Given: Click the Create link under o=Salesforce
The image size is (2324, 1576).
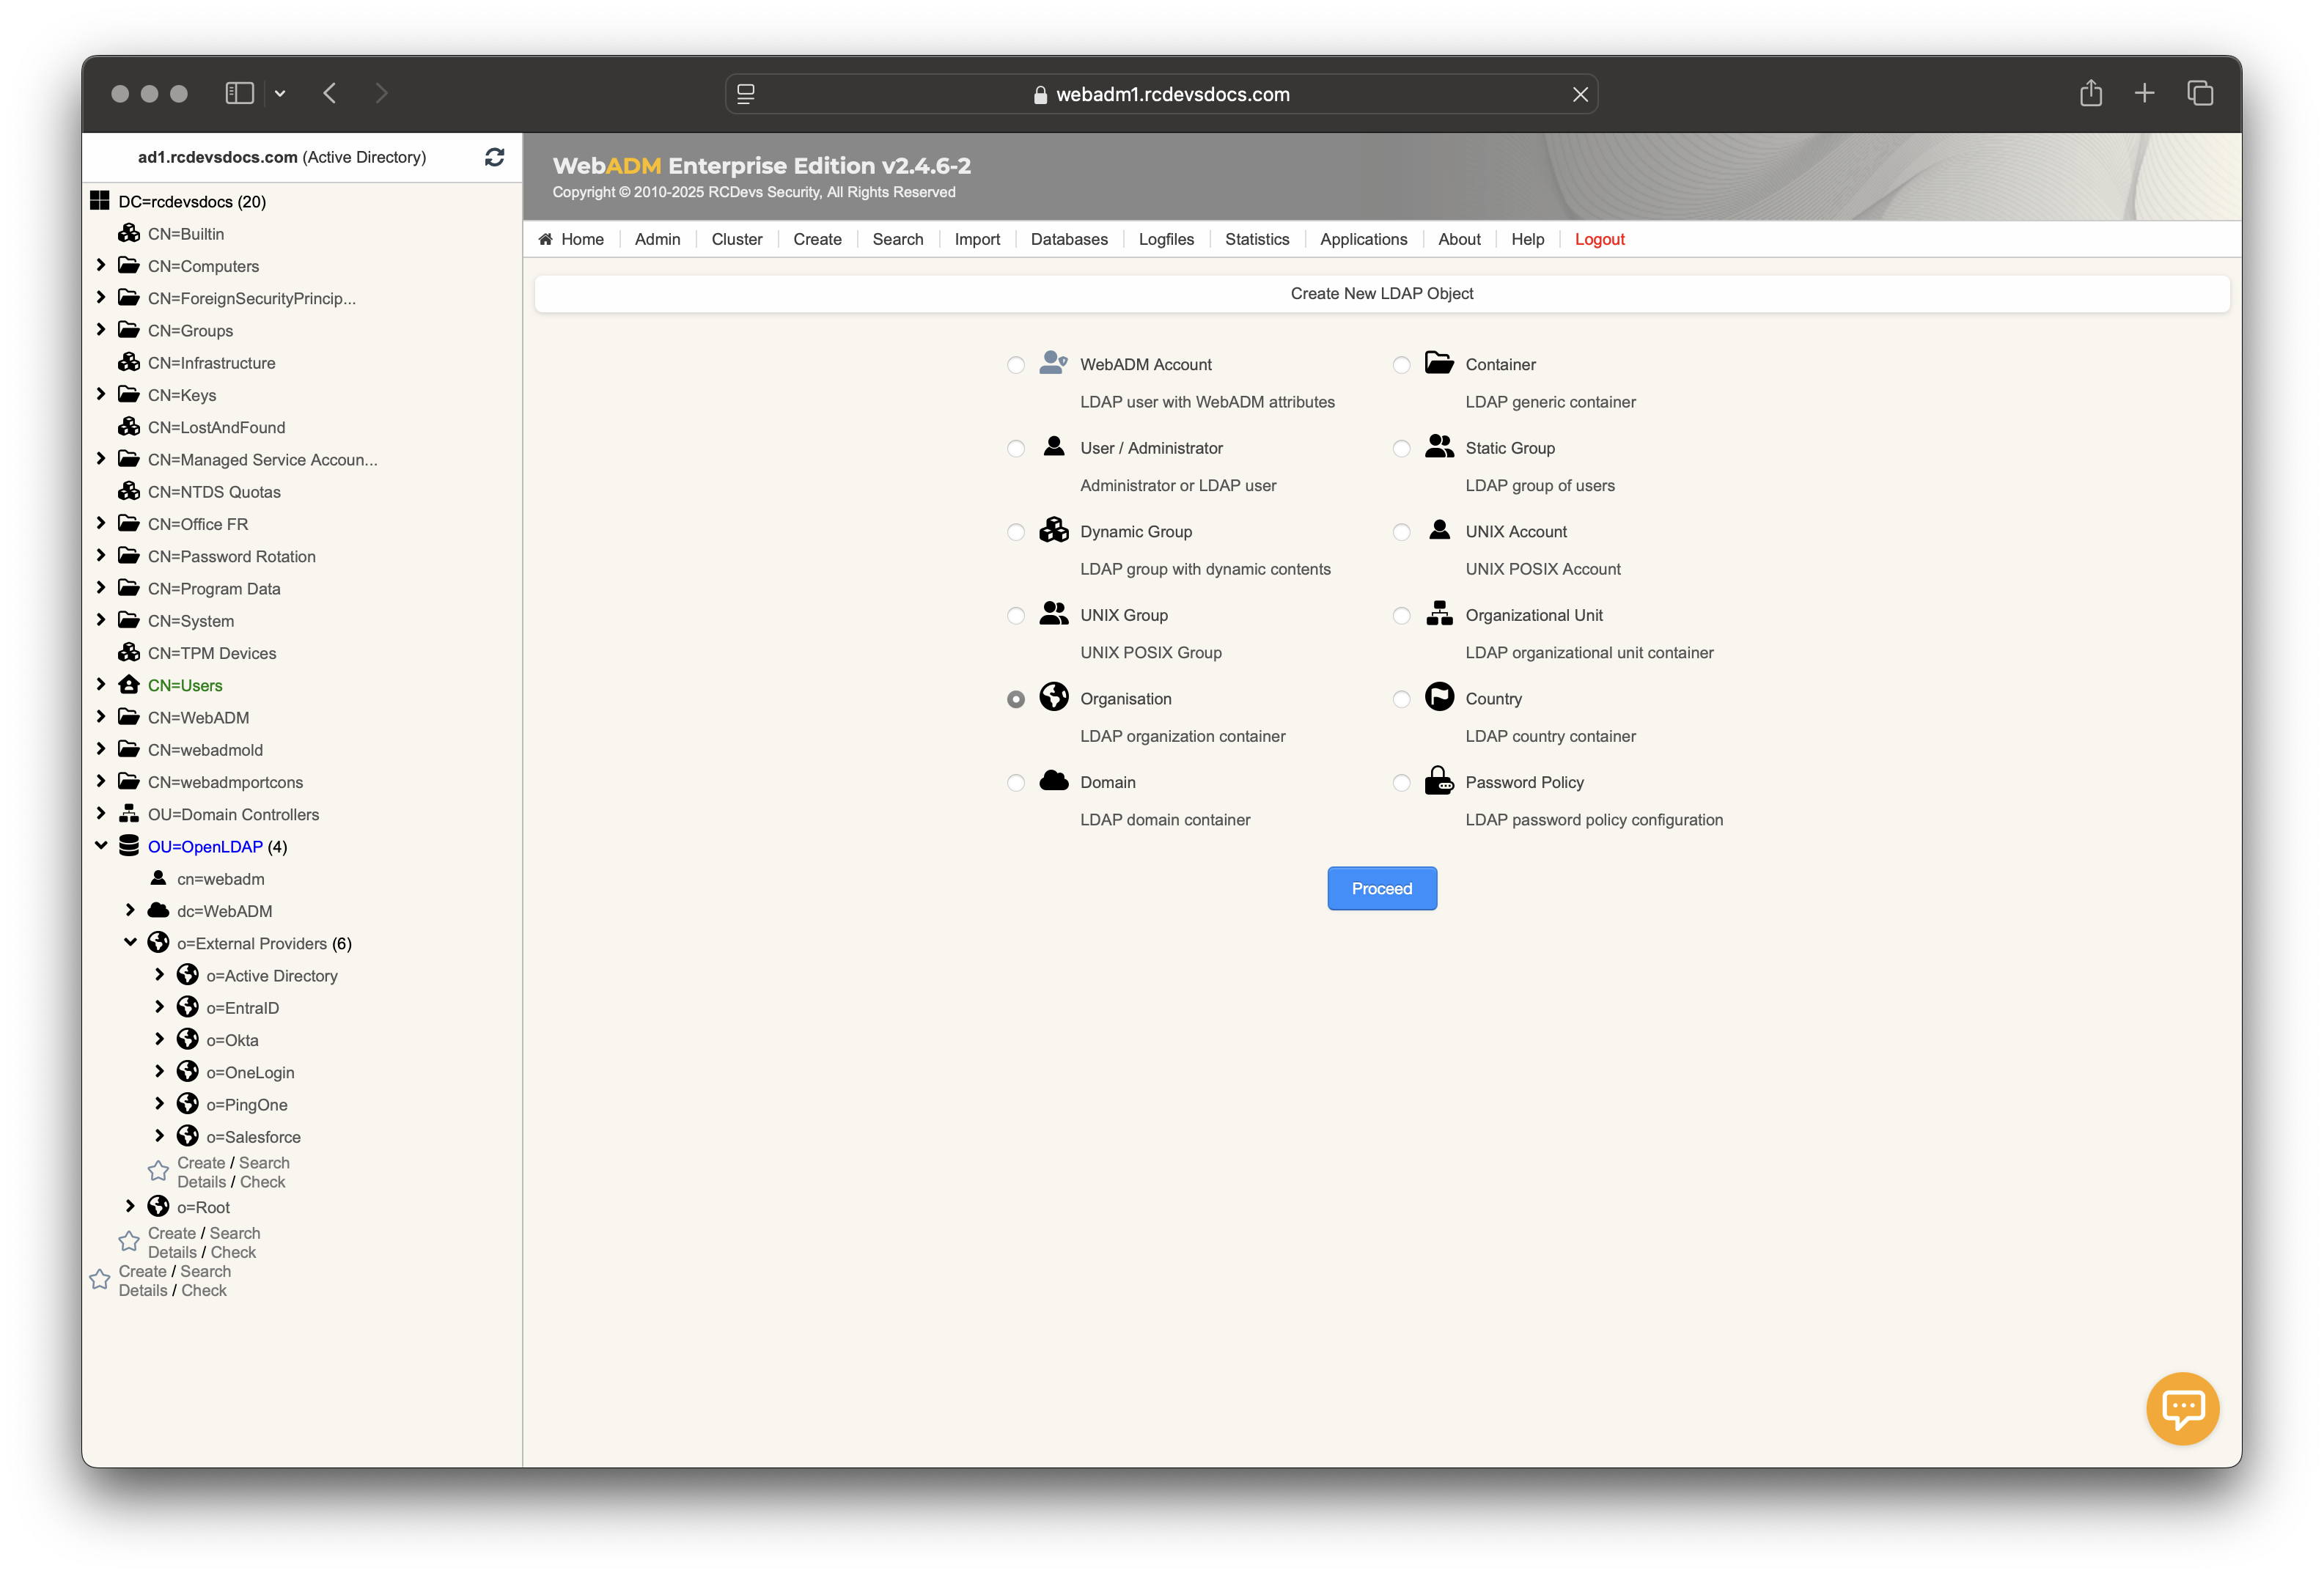Looking at the screenshot, I should pyautogui.click(x=201, y=1162).
